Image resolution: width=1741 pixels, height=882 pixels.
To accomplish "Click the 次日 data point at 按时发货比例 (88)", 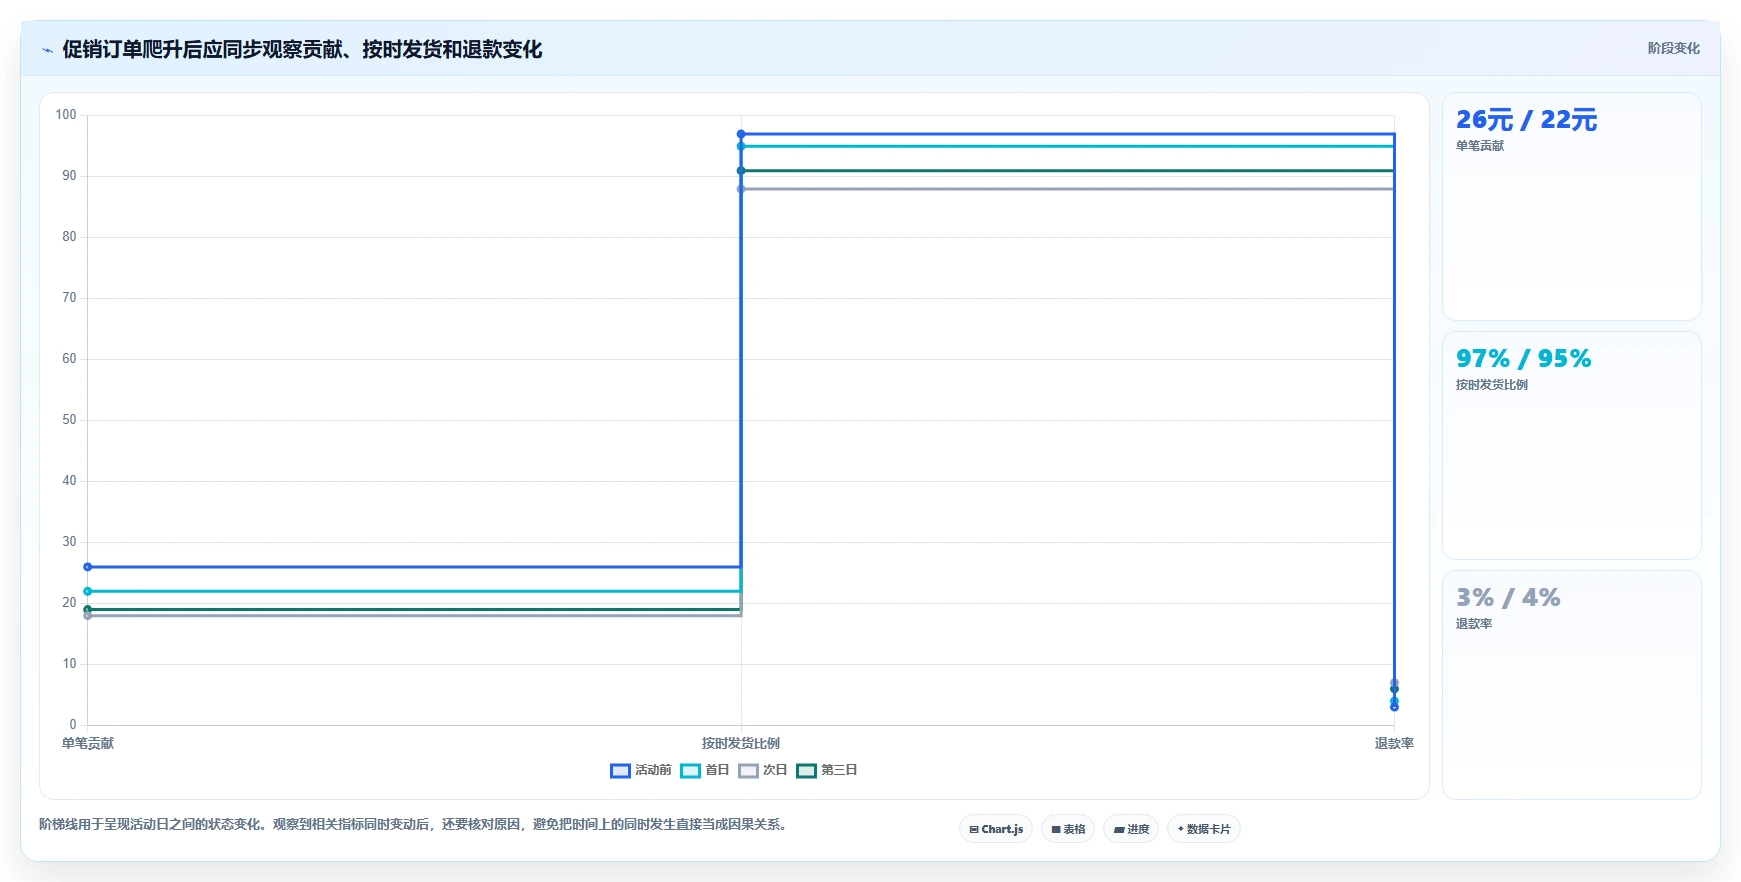I will (741, 189).
